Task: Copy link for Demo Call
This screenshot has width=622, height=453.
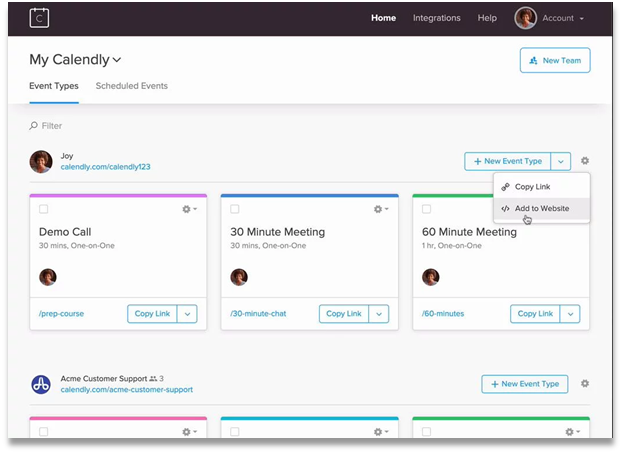Action: click(152, 314)
